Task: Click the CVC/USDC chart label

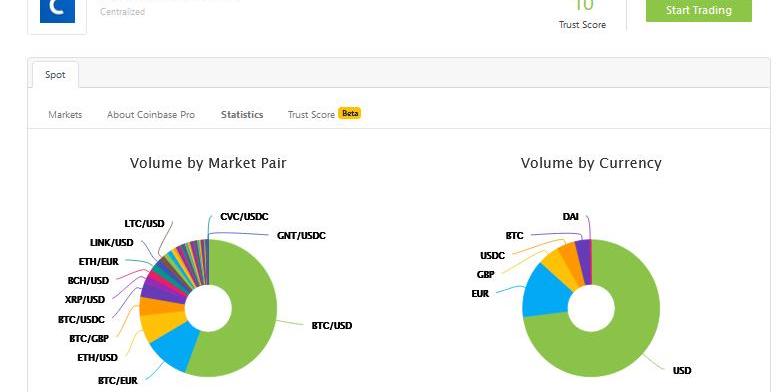Action: point(244,217)
